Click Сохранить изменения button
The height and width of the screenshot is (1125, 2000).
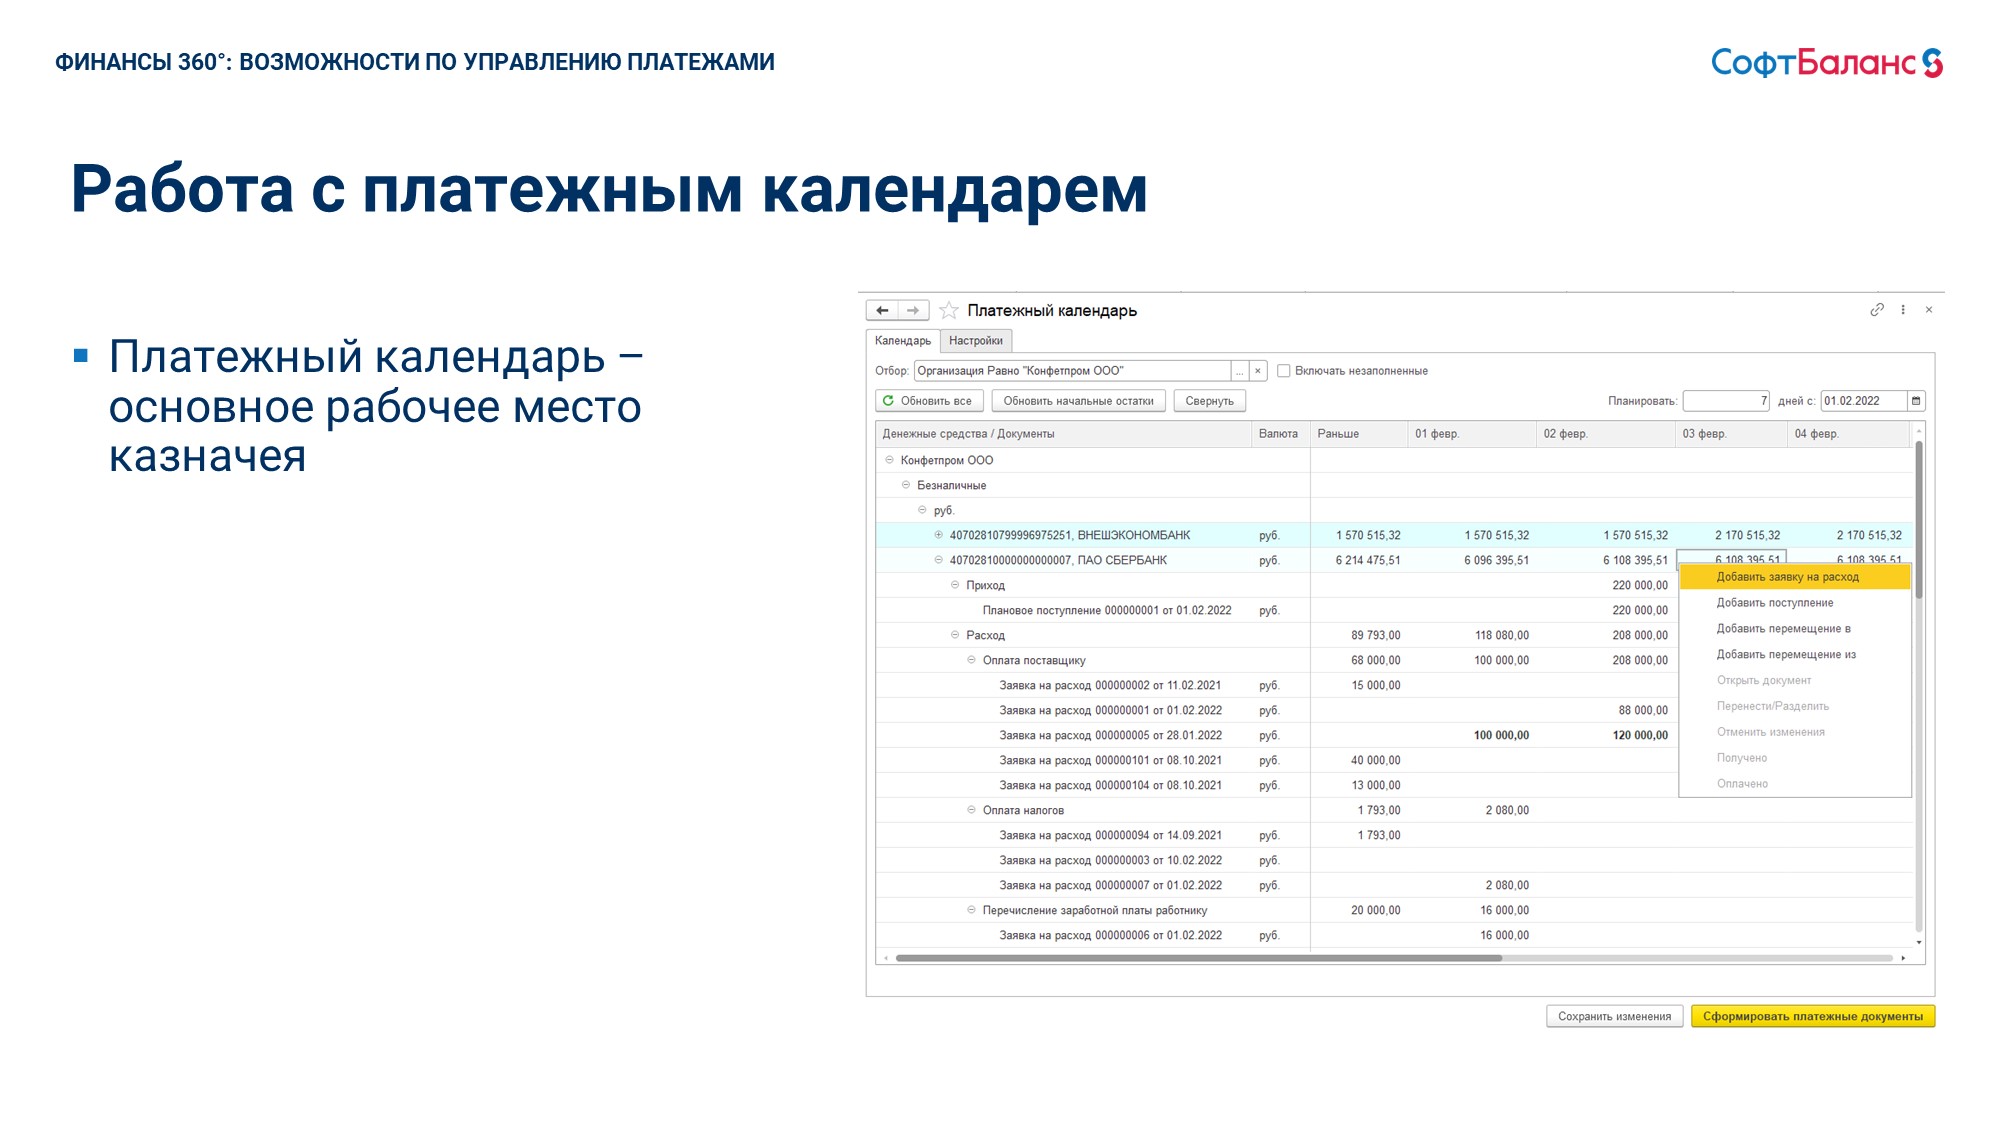(1615, 1017)
